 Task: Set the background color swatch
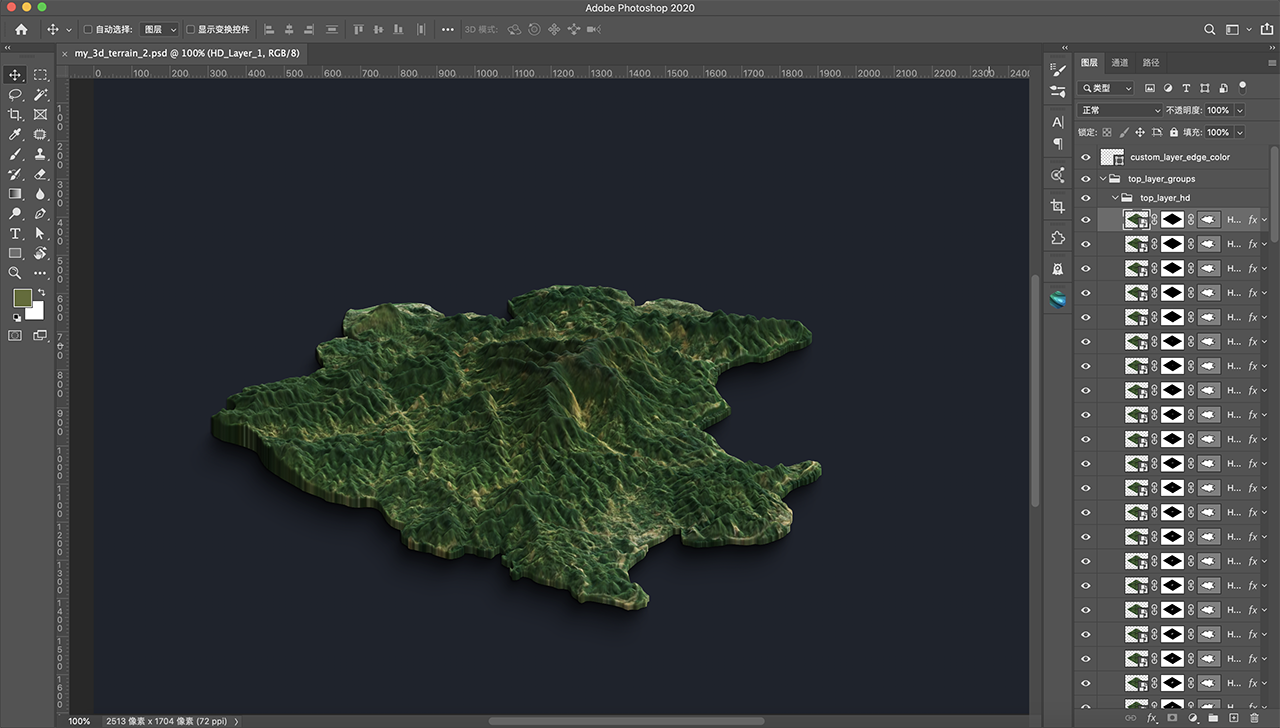click(37, 312)
